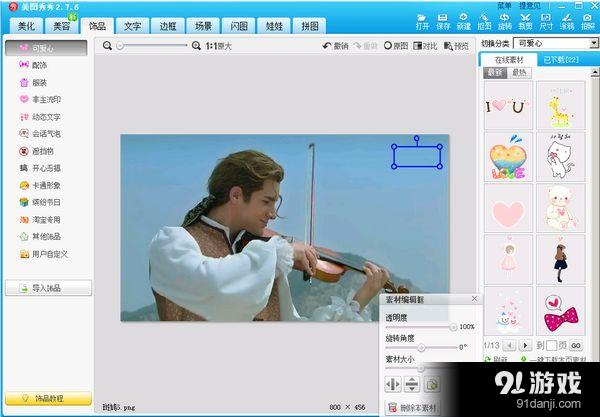Viewport: 600px width, 417px height.
Task: Open the 在线素材 online materials tab
Action: (509, 60)
